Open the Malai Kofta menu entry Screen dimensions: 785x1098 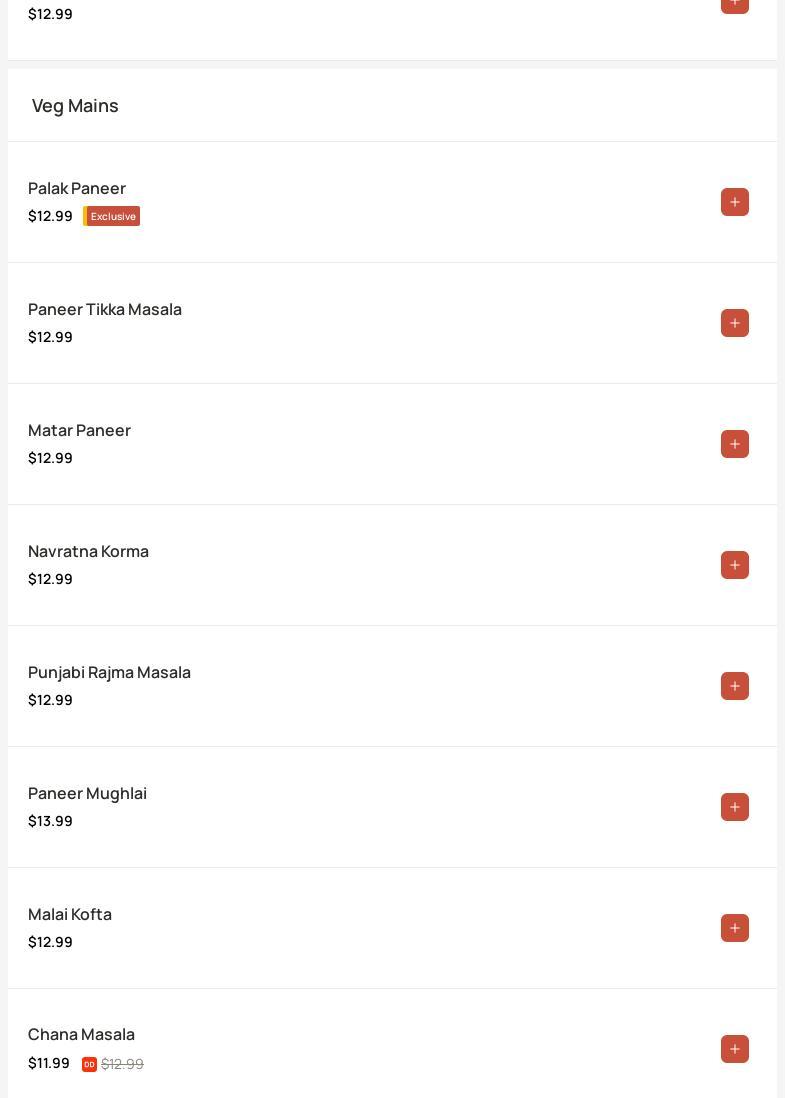coord(70,915)
